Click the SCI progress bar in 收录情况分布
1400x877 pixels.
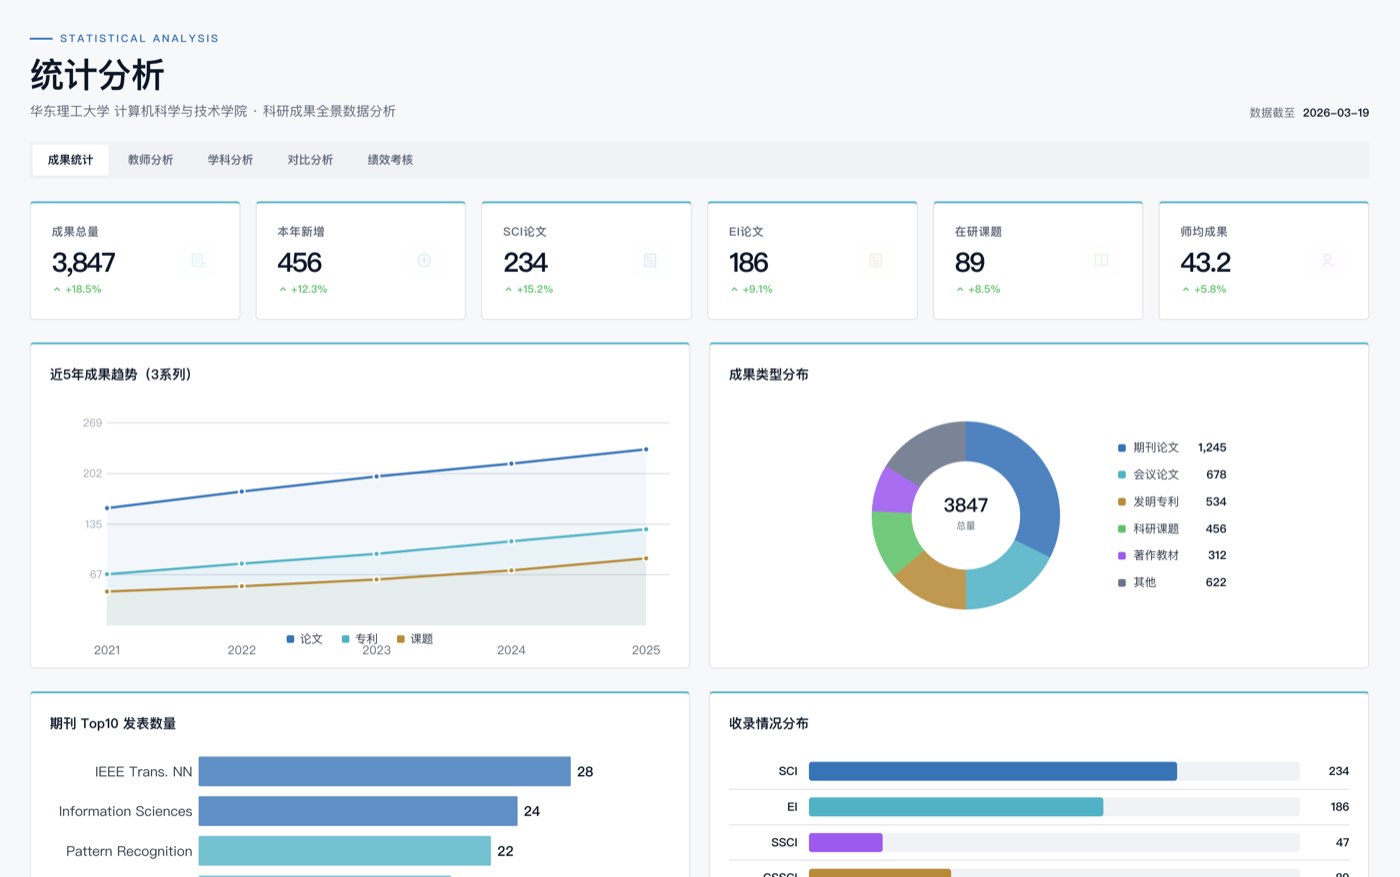coord(992,772)
